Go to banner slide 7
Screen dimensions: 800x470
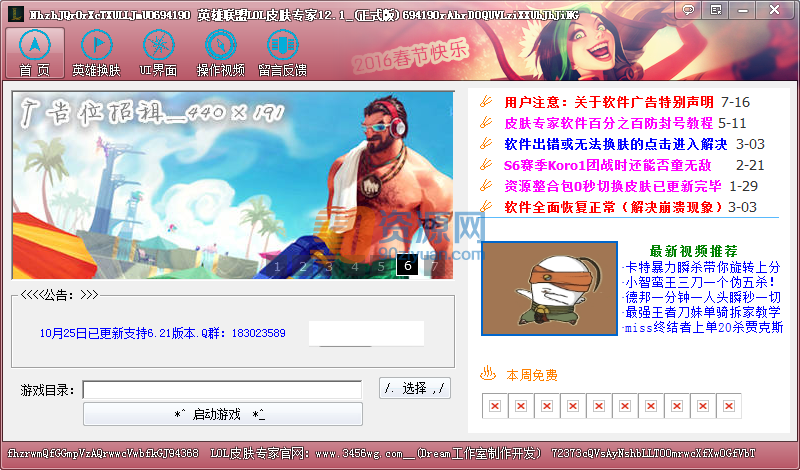pyautogui.click(x=434, y=266)
